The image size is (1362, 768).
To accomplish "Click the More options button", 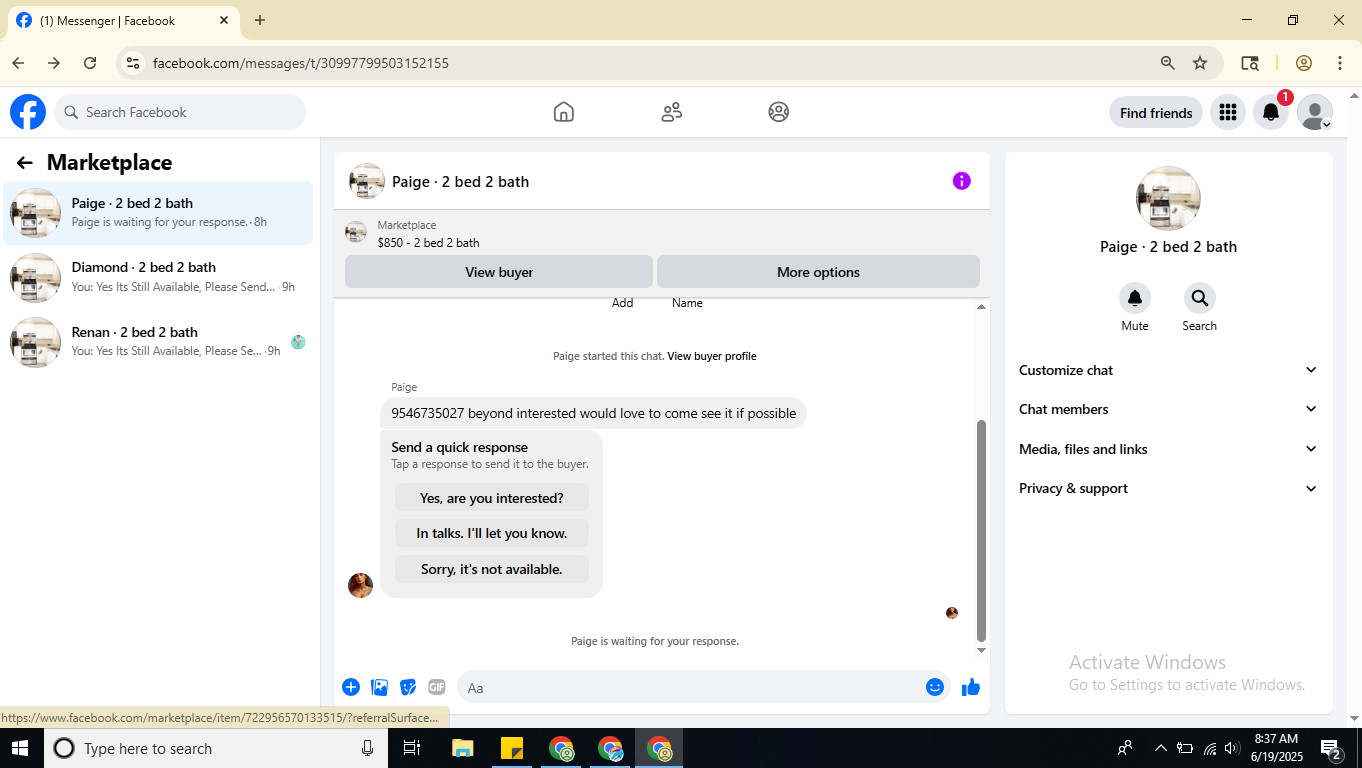I will tap(818, 272).
